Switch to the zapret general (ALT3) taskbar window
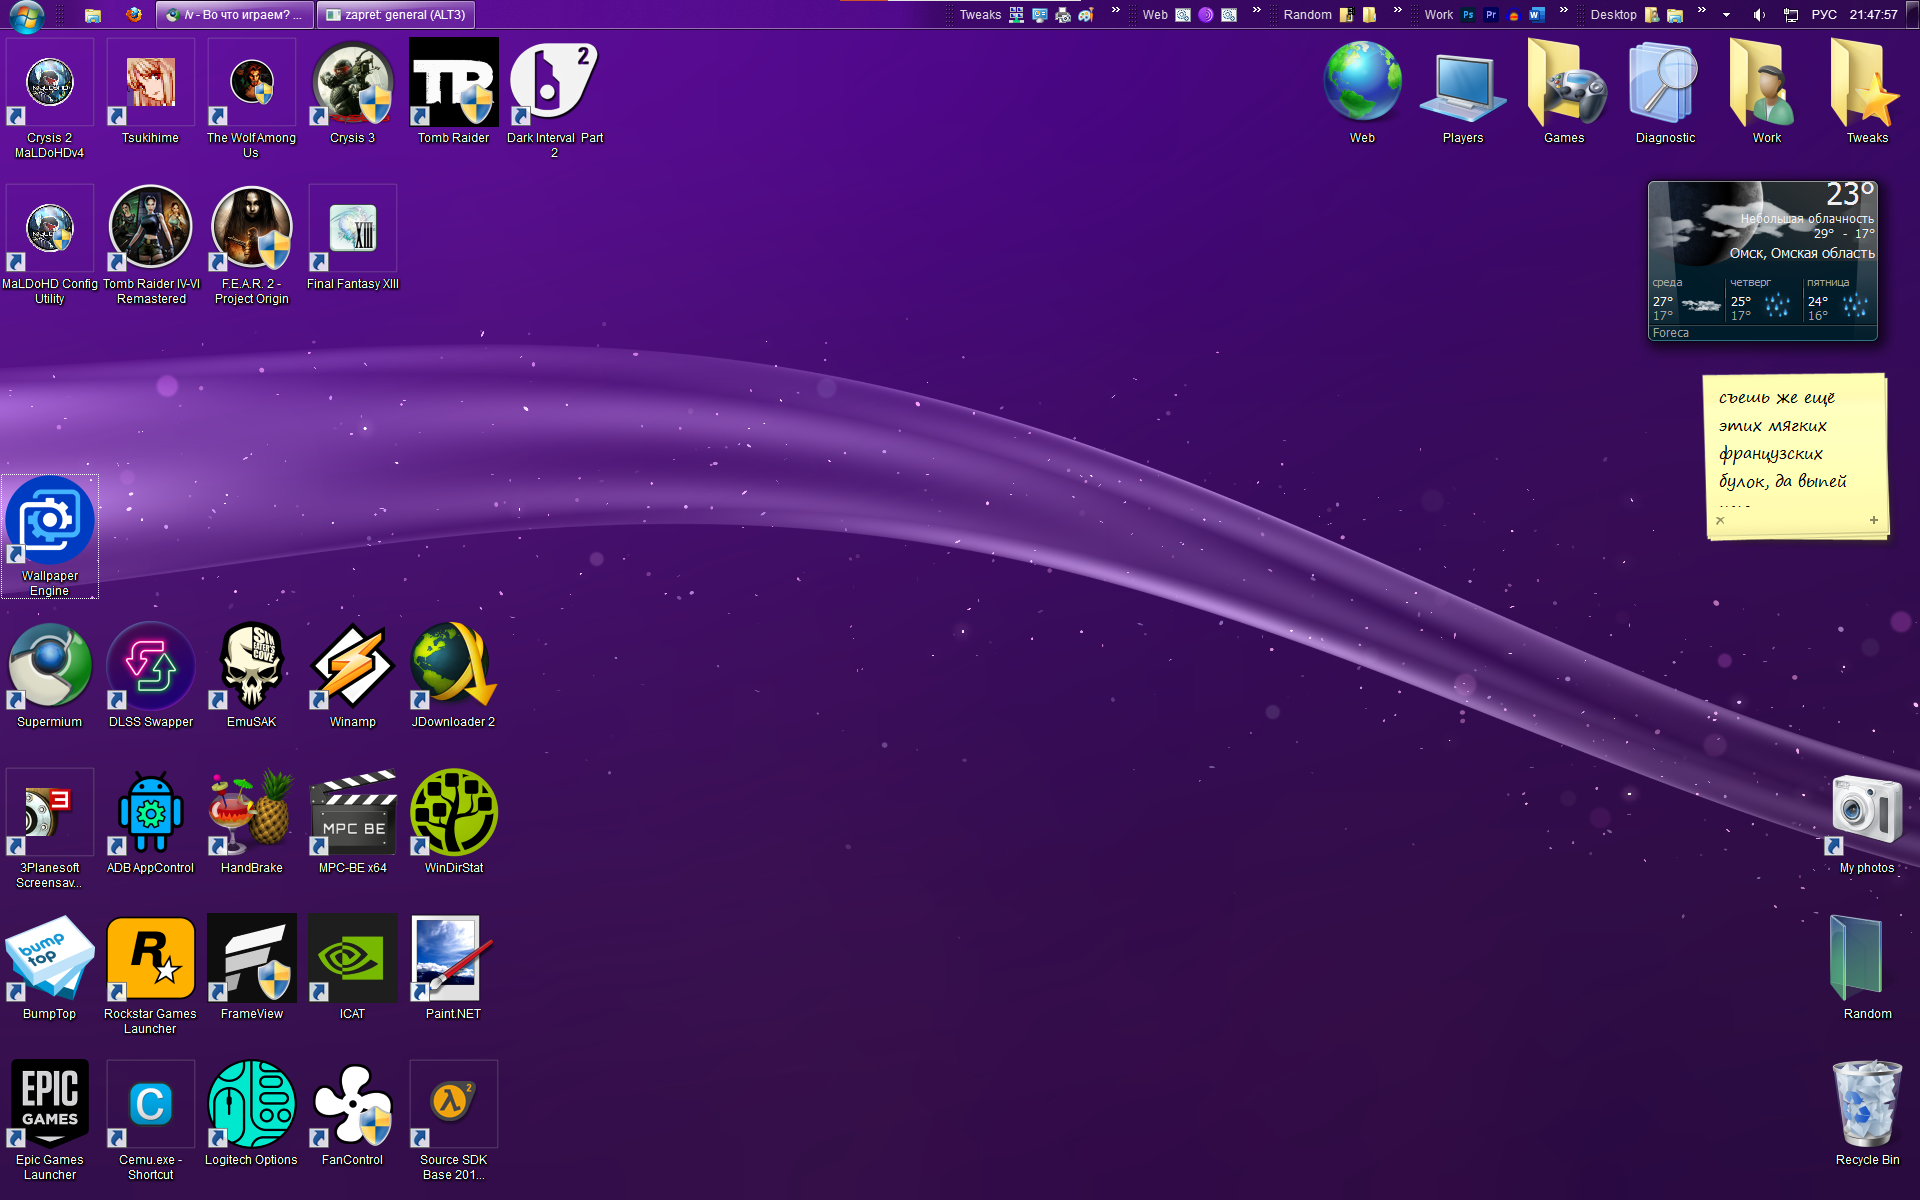This screenshot has width=1920, height=1200. 396,15
